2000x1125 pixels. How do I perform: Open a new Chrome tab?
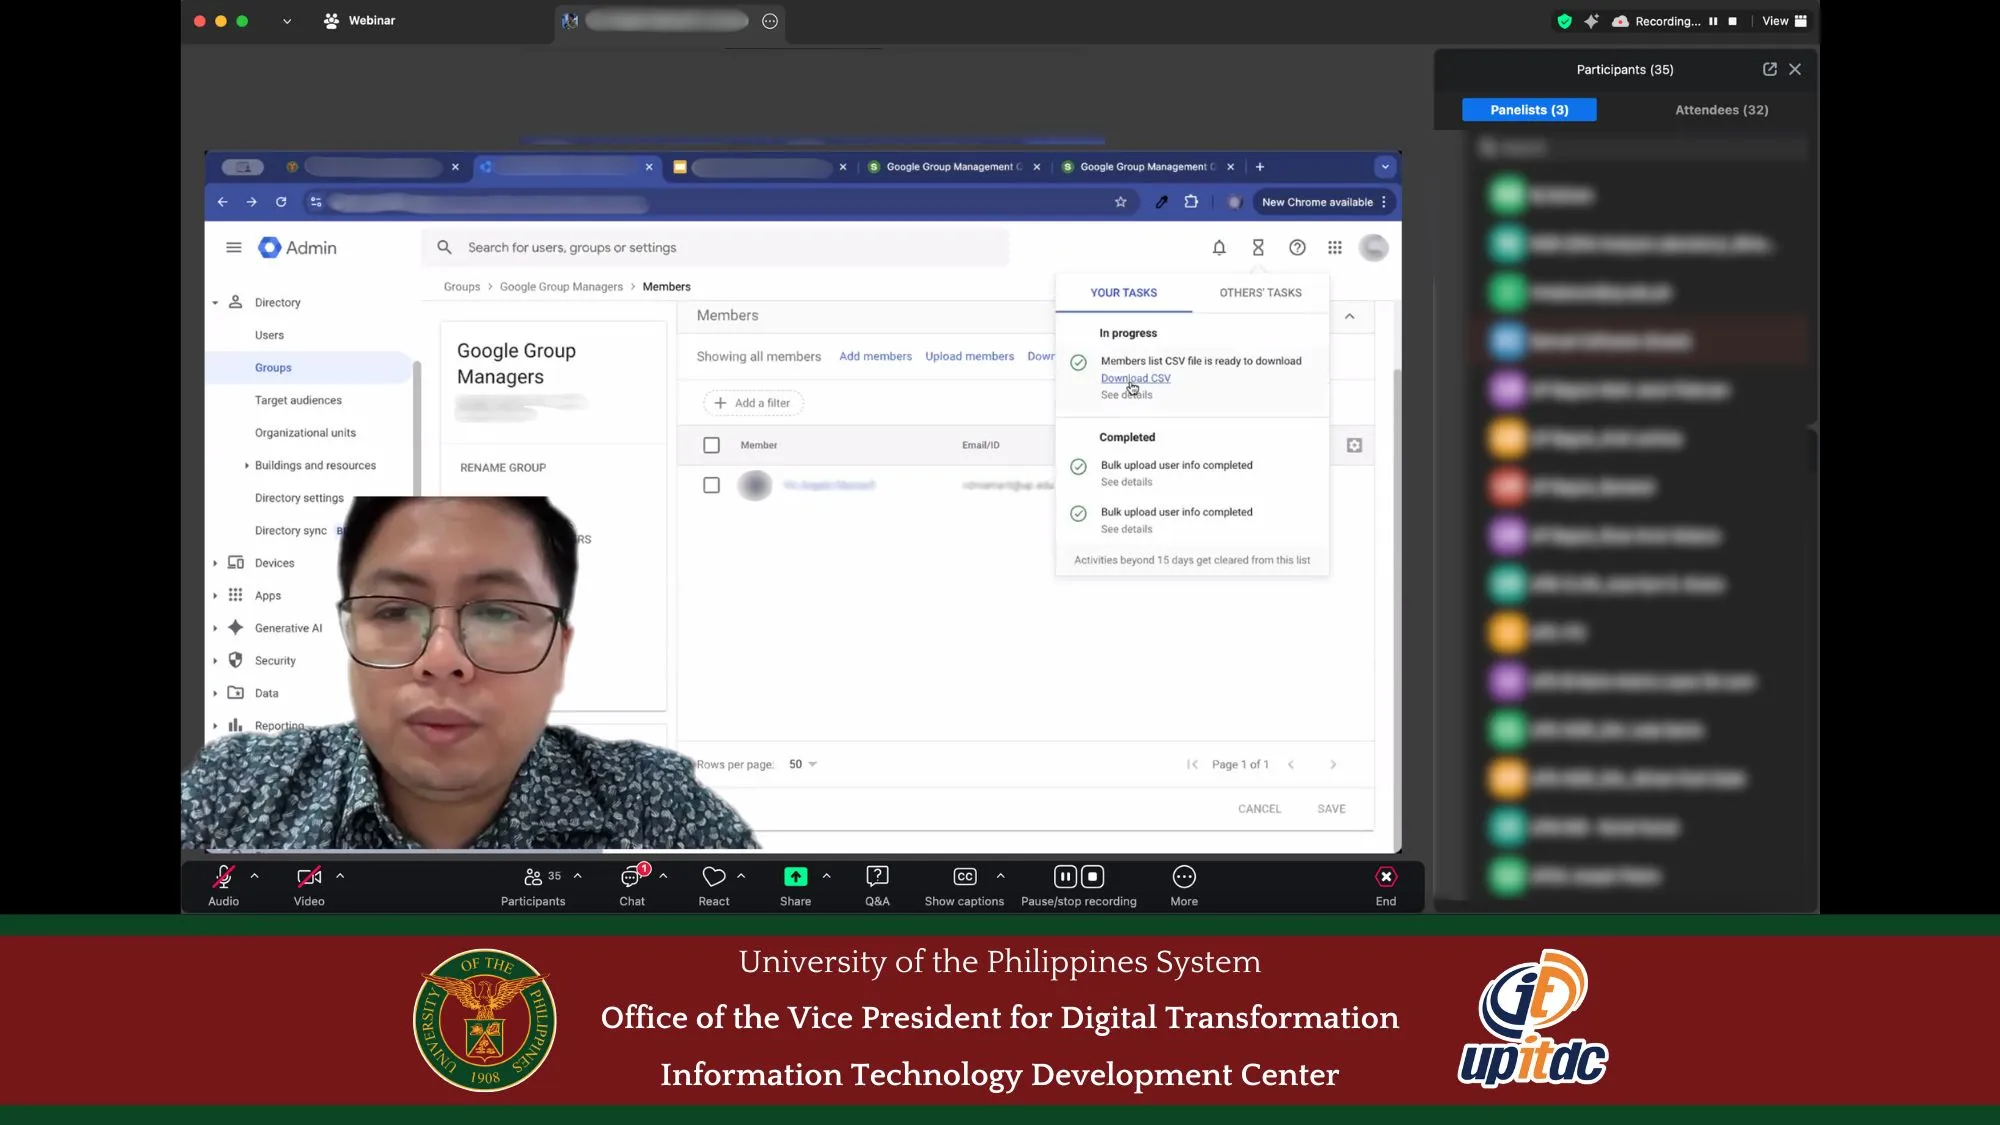click(1260, 167)
